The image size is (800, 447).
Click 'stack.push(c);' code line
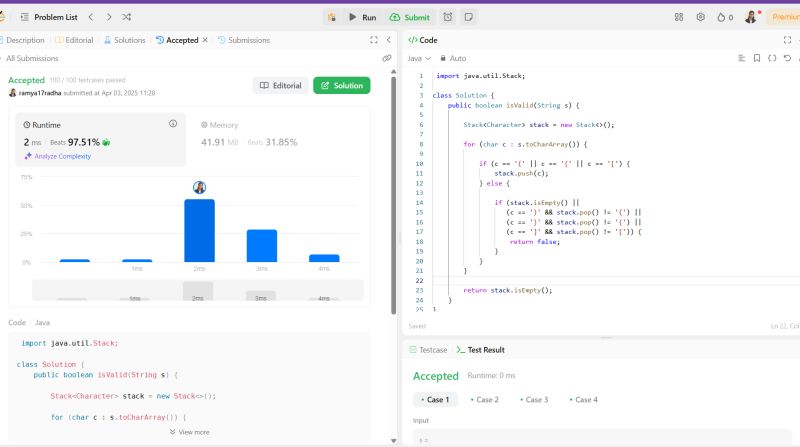tap(521, 173)
